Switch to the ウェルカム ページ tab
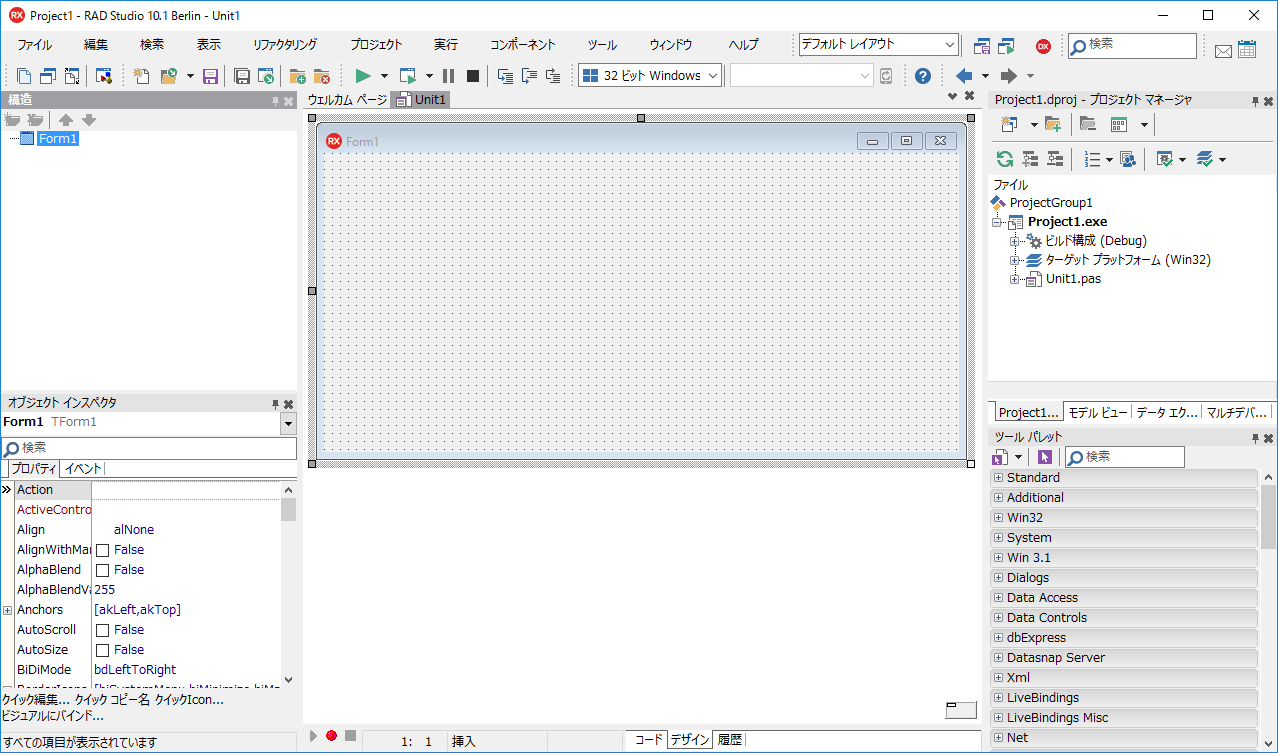Image resolution: width=1278 pixels, height=753 pixels. pos(347,100)
